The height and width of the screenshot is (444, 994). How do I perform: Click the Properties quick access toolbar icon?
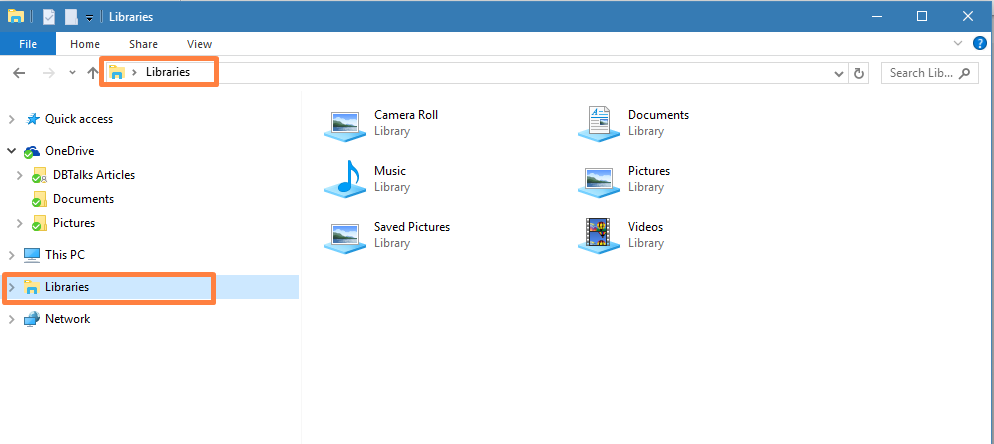pos(49,17)
